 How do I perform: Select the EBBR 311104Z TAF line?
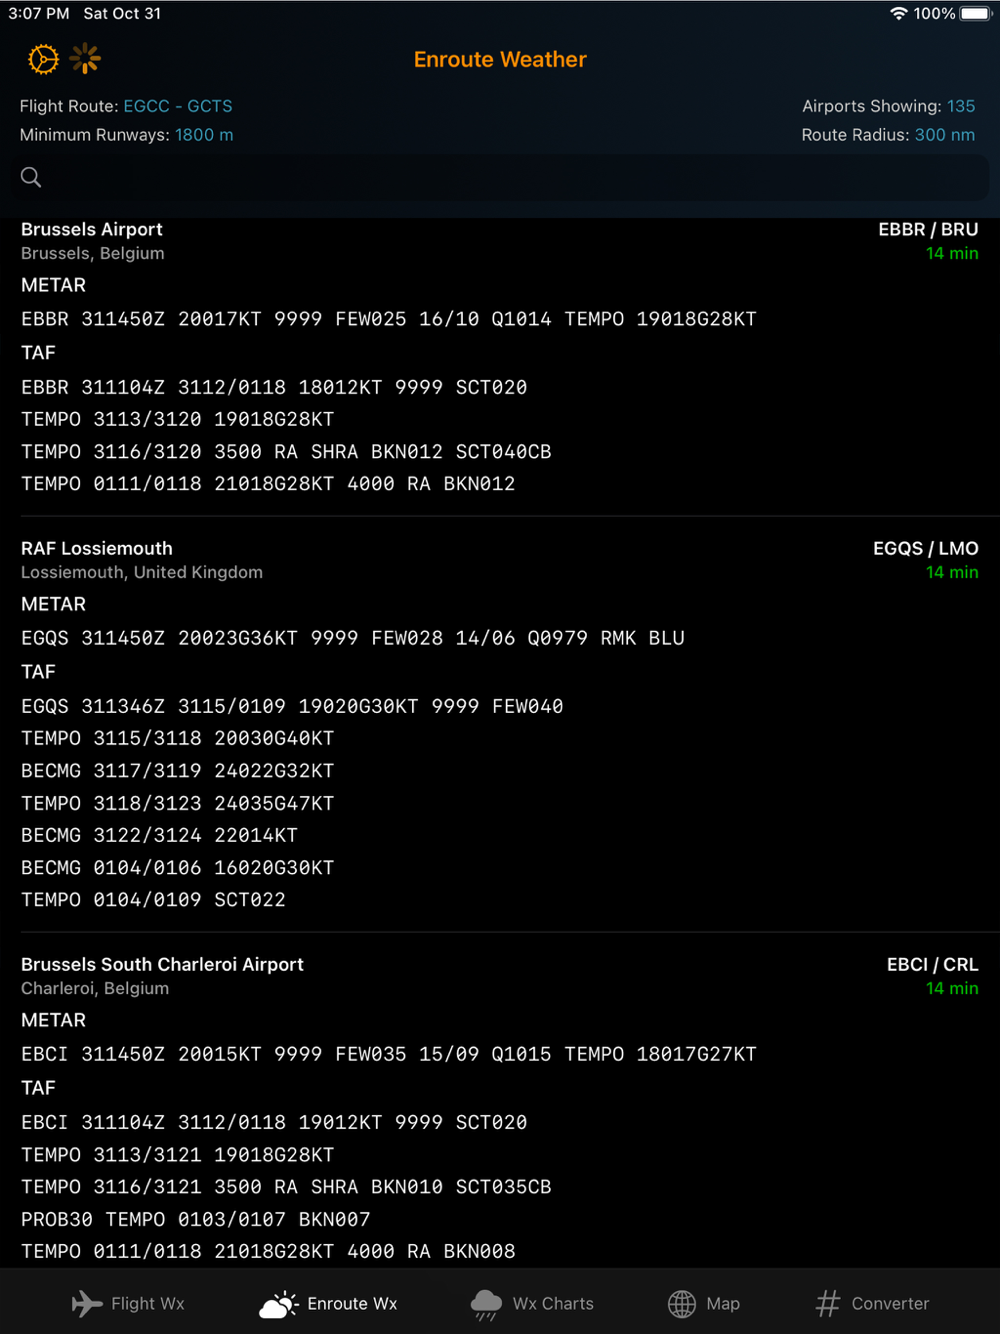pos(274,387)
